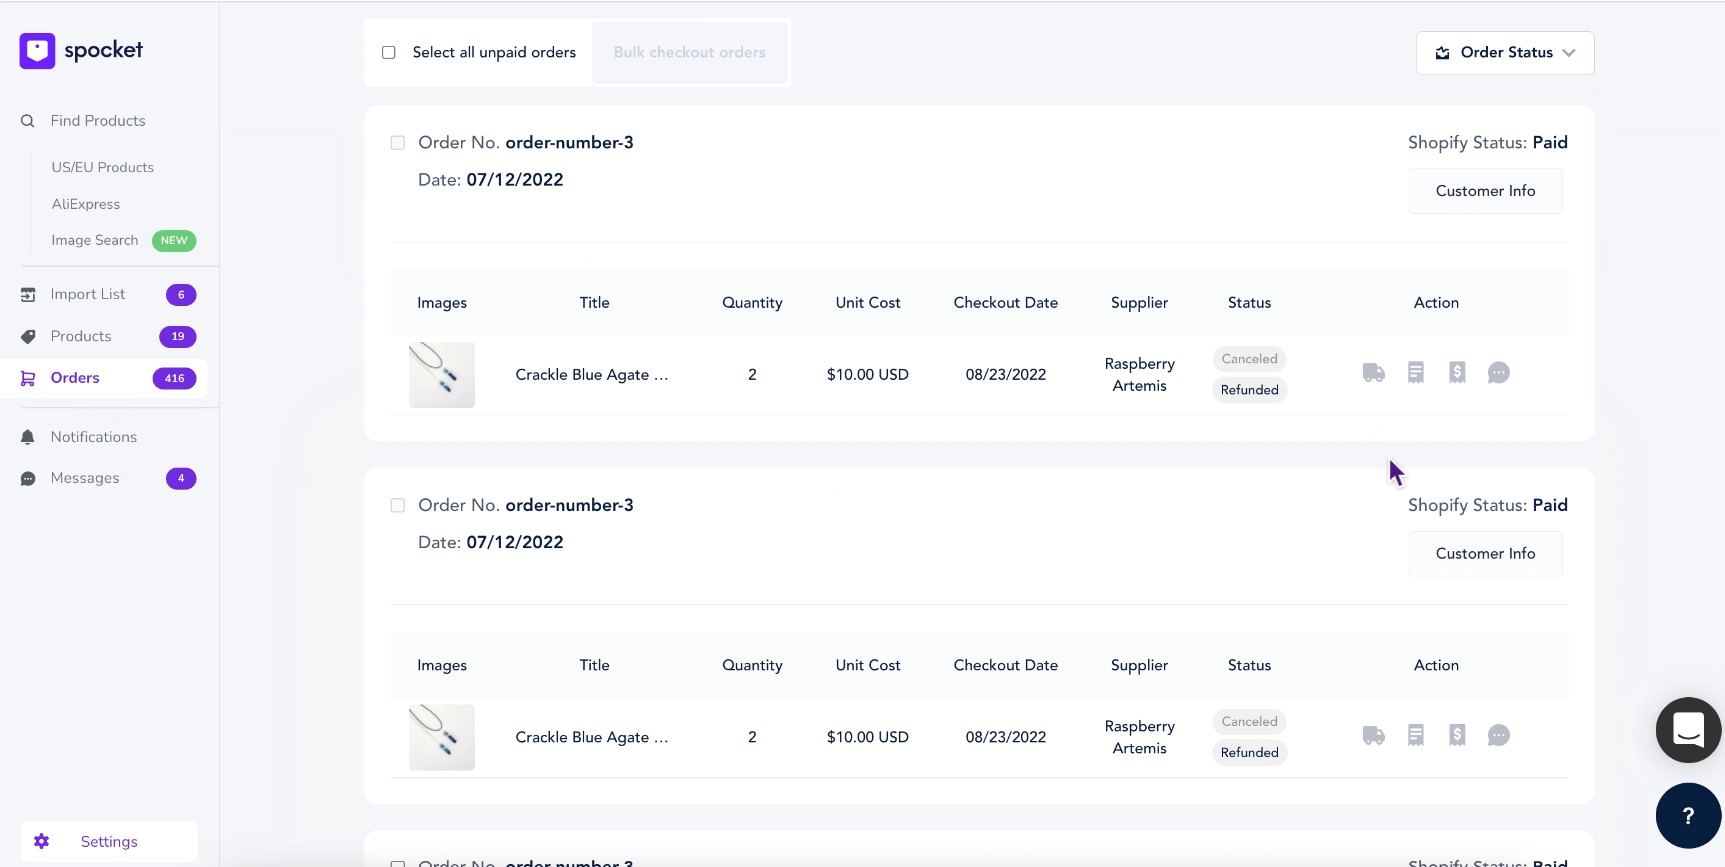Click receipt icon in second order row
This screenshot has height=867, width=1725.
point(1416,736)
